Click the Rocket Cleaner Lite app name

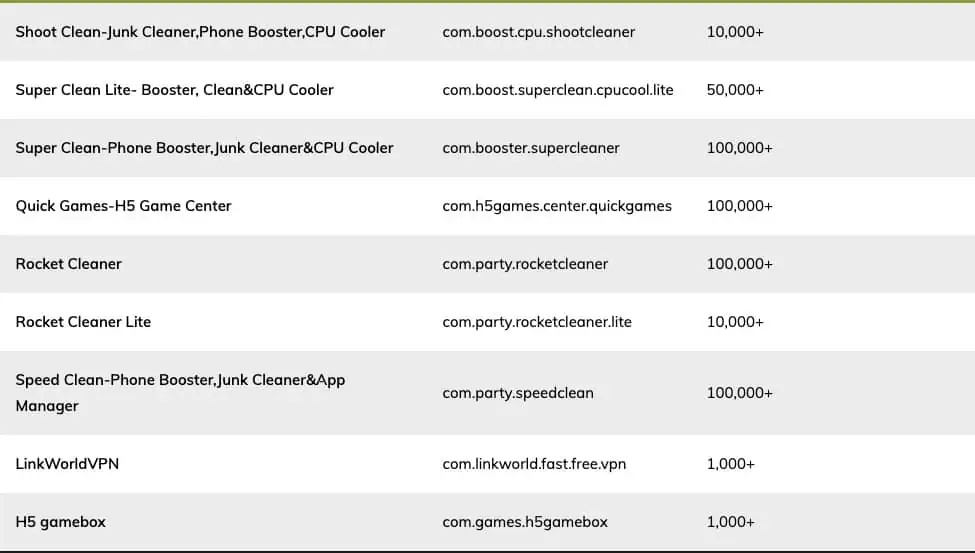[x=83, y=322]
